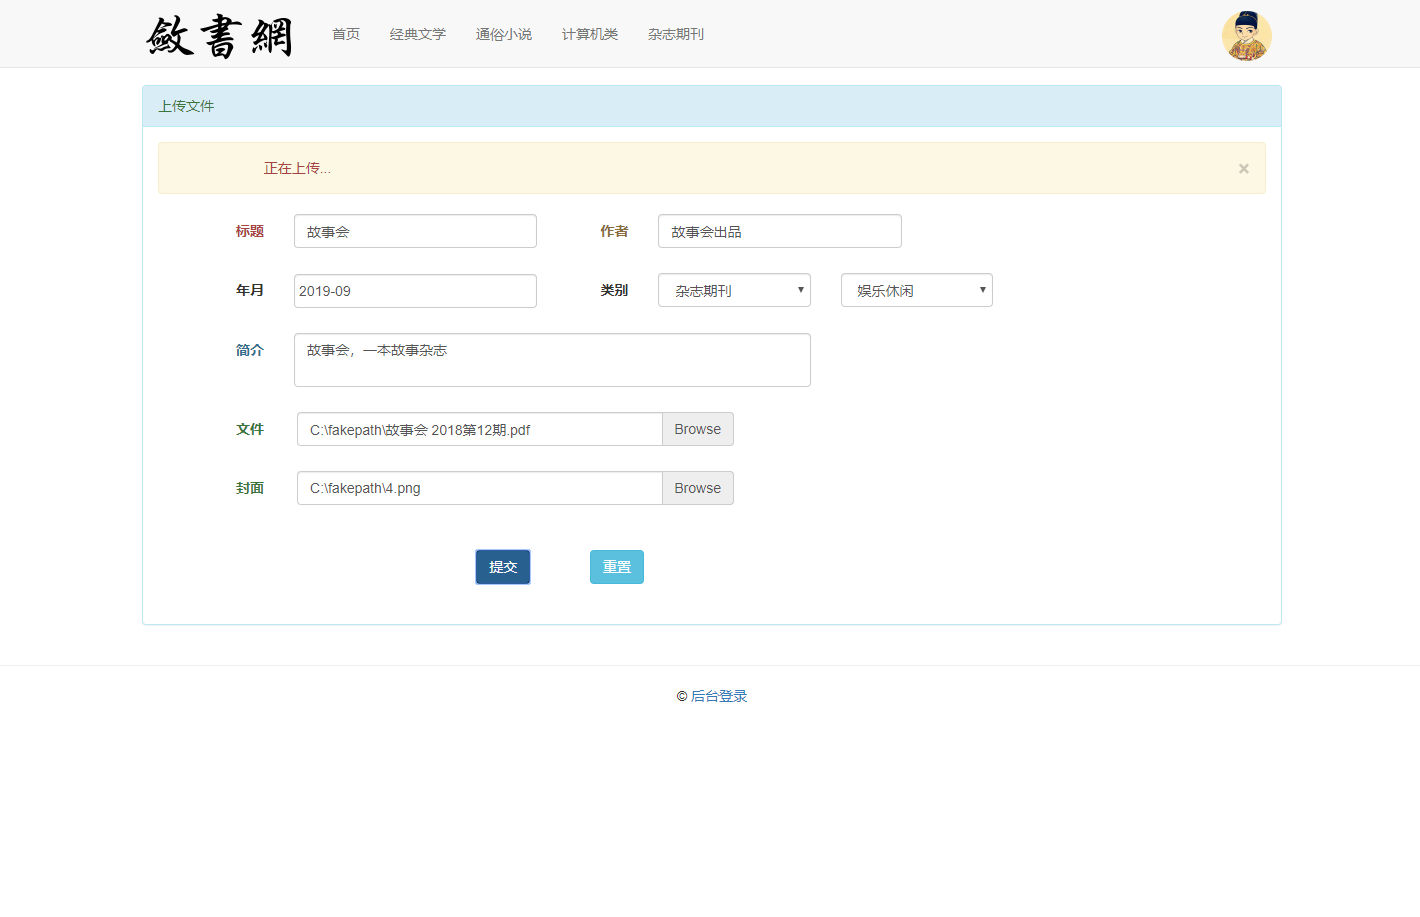Click inside the 简介 description textarea
This screenshot has width=1420, height=917.
click(x=551, y=359)
